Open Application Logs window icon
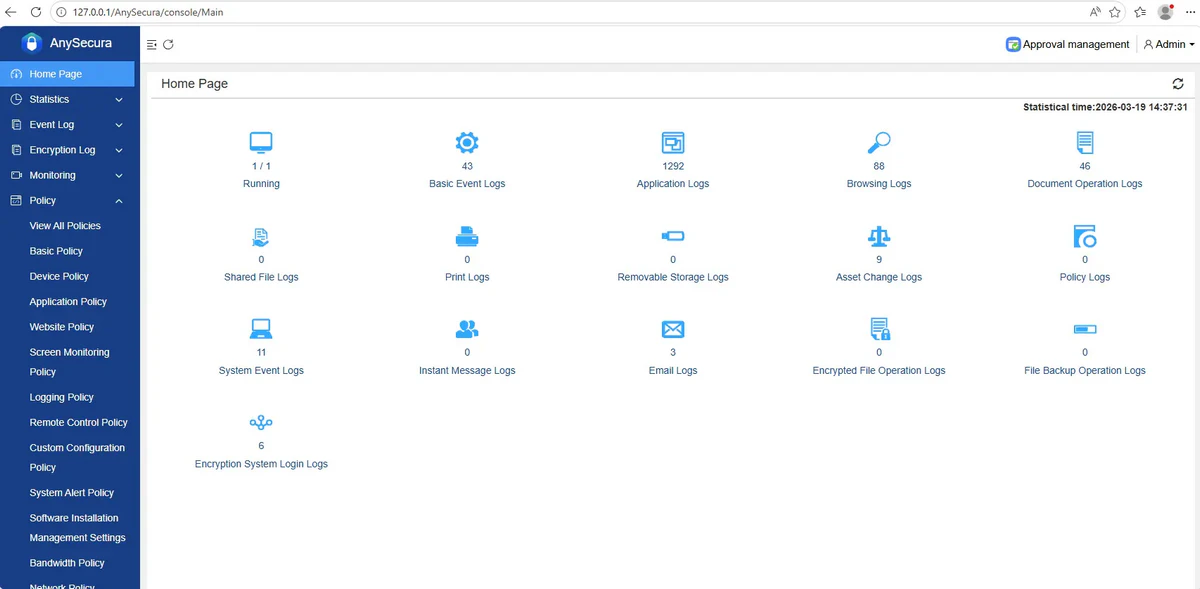 tap(673, 142)
